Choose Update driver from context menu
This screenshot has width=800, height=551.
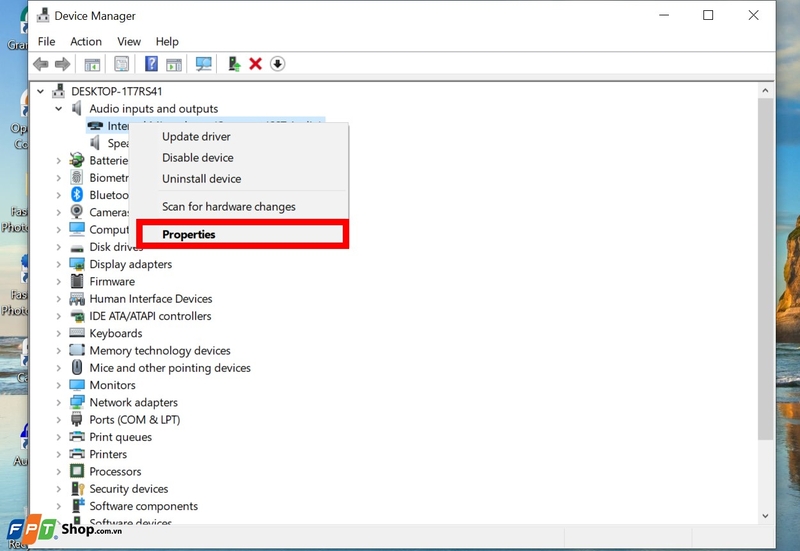[x=239, y=136]
